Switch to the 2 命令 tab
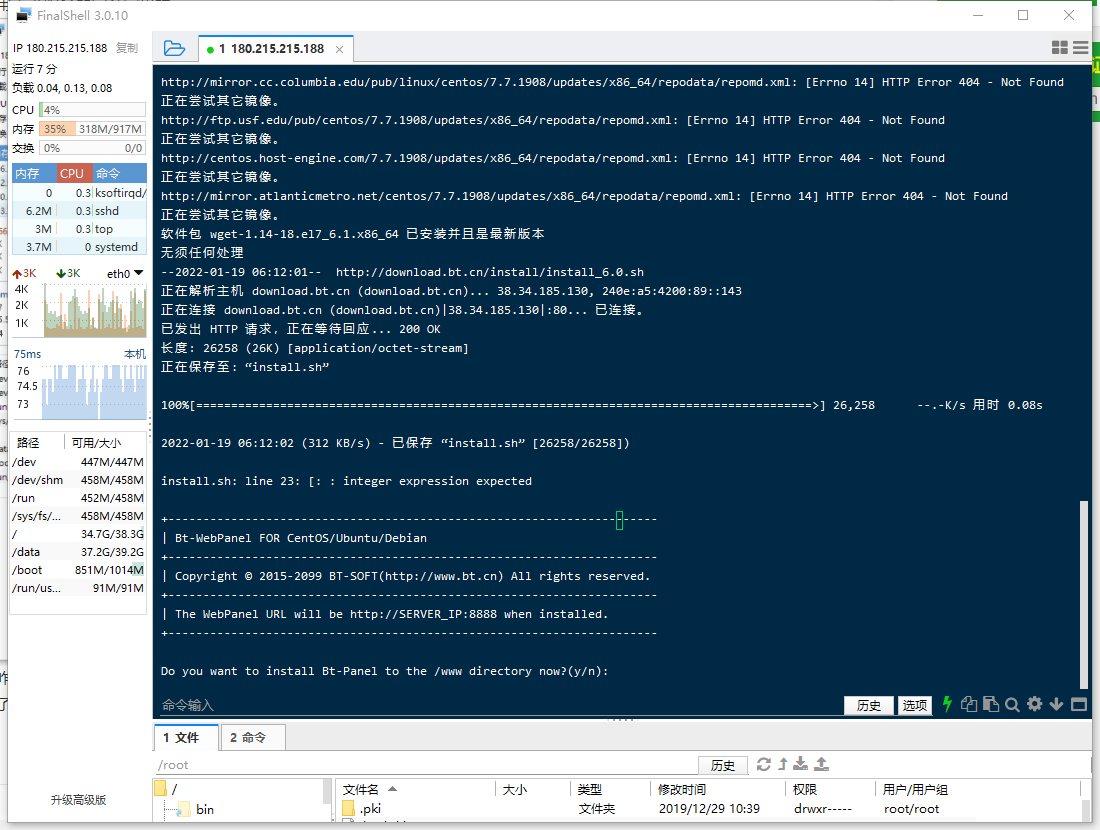 coord(253,737)
